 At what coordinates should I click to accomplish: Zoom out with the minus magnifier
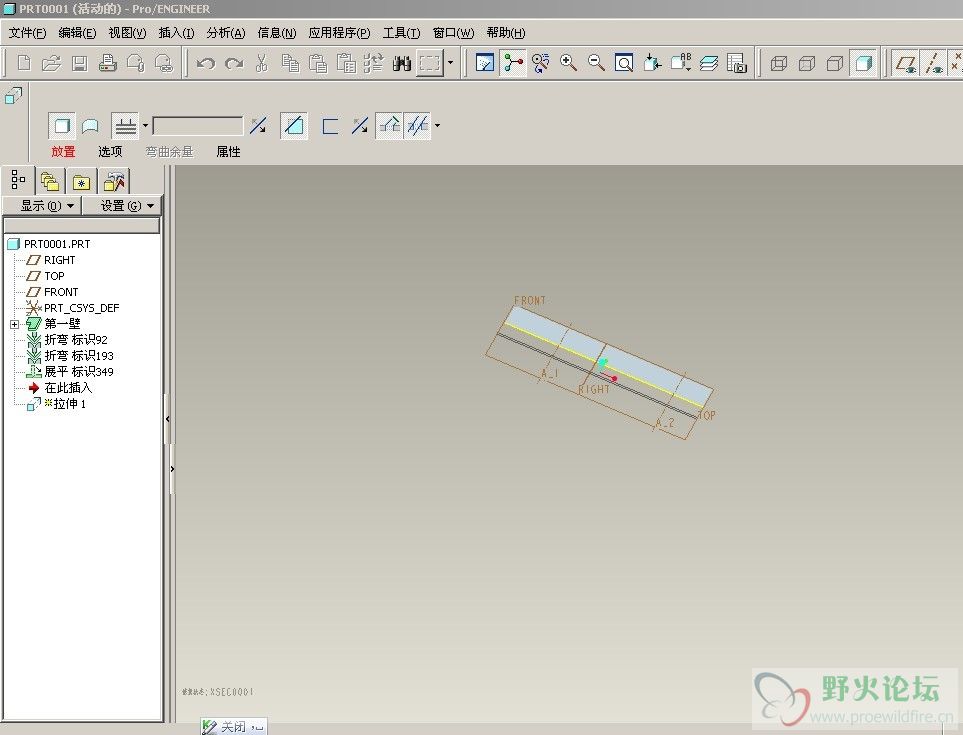click(x=596, y=63)
